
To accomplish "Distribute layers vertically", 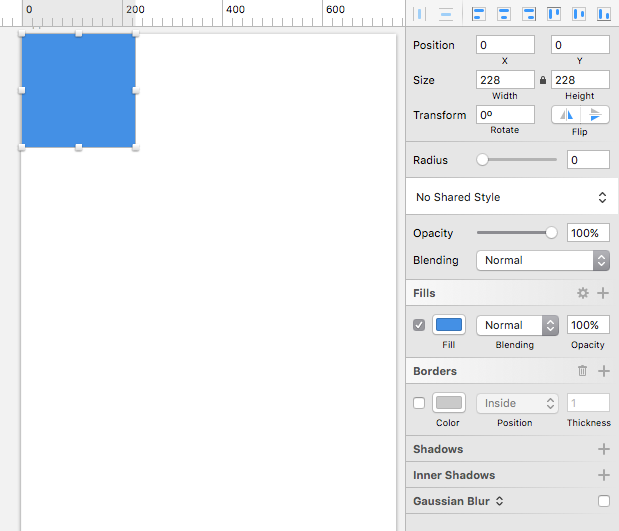I will 446,14.
